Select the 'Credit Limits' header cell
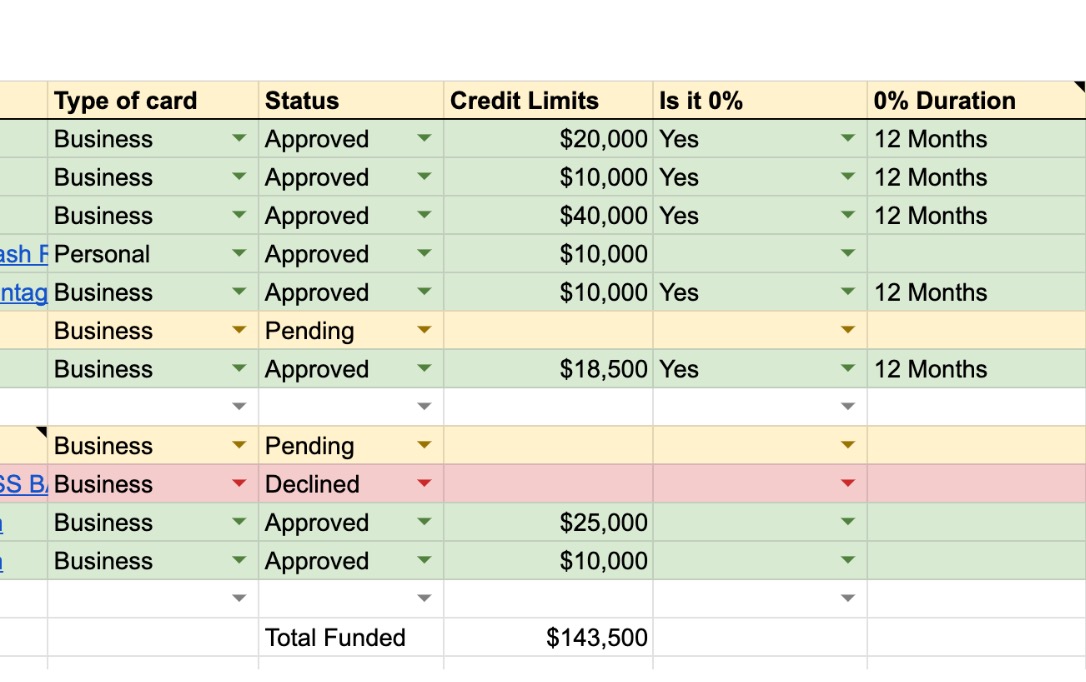The height and width of the screenshot is (682, 1086). [x=547, y=101]
